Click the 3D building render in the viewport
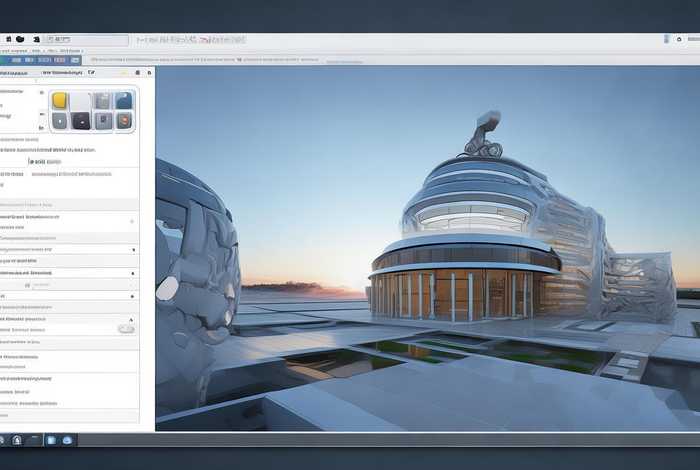Screen dimensions: 700x470 [x=470, y=240]
